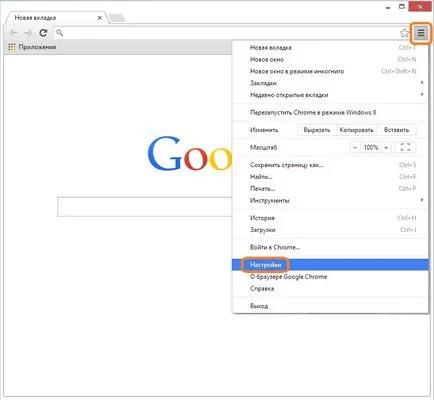
Task: Choose Найти... menu item
Action: pyautogui.click(x=330, y=177)
